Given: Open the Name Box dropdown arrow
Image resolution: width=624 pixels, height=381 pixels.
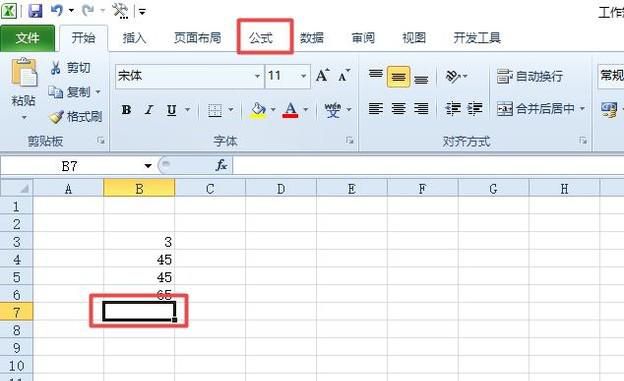Looking at the screenshot, I should point(148,166).
